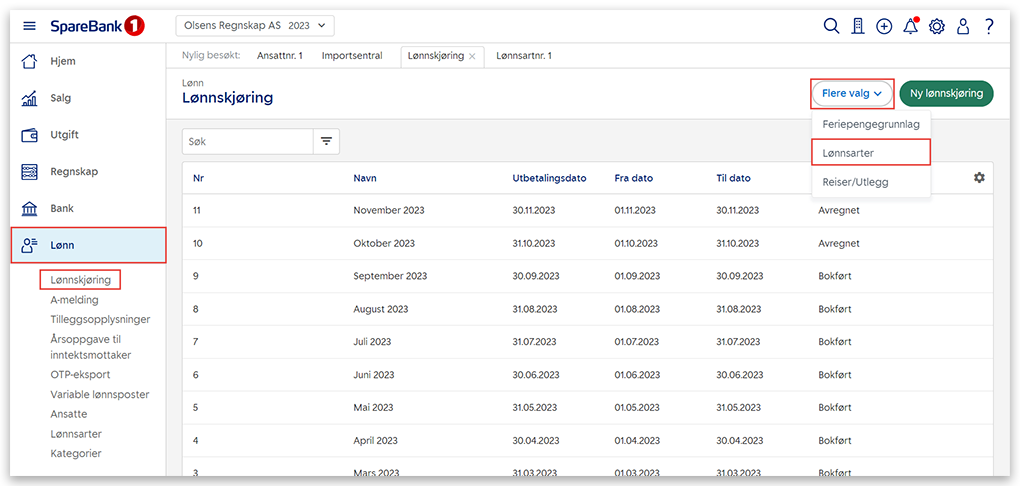The image size is (1020, 486).
Task: Open A-melding in the sidebar
Action: (75, 299)
